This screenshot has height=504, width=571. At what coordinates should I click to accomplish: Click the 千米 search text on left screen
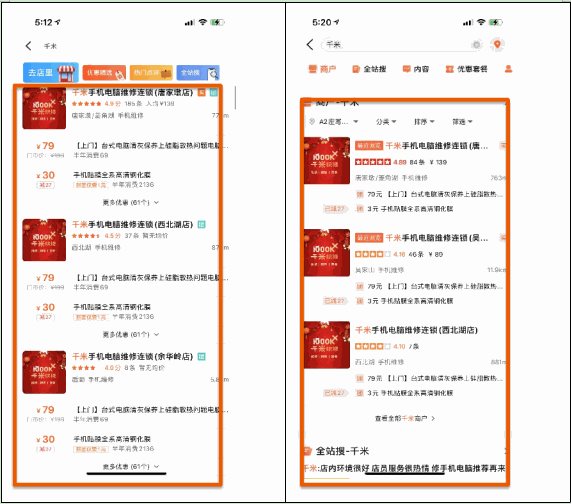click(x=50, y=46)
